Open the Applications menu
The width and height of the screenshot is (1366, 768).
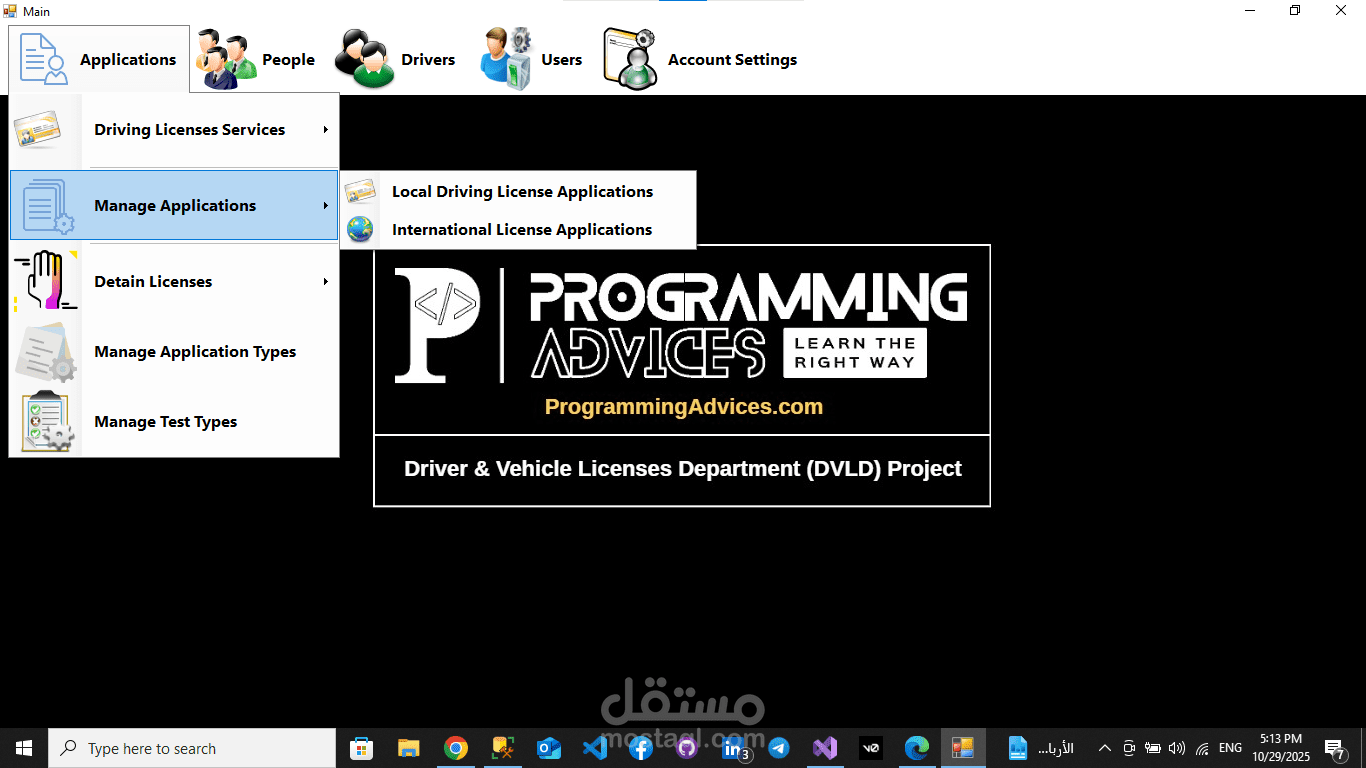point(99,60)
